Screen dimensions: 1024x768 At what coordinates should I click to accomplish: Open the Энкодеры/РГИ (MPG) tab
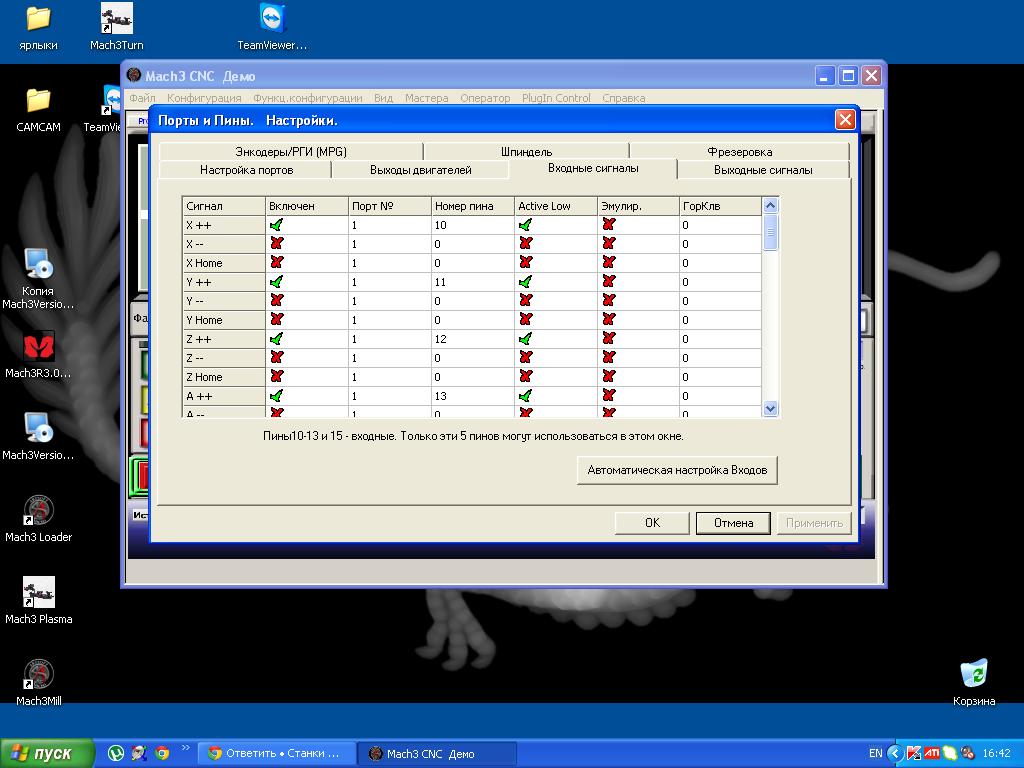(x=291, y=152)
